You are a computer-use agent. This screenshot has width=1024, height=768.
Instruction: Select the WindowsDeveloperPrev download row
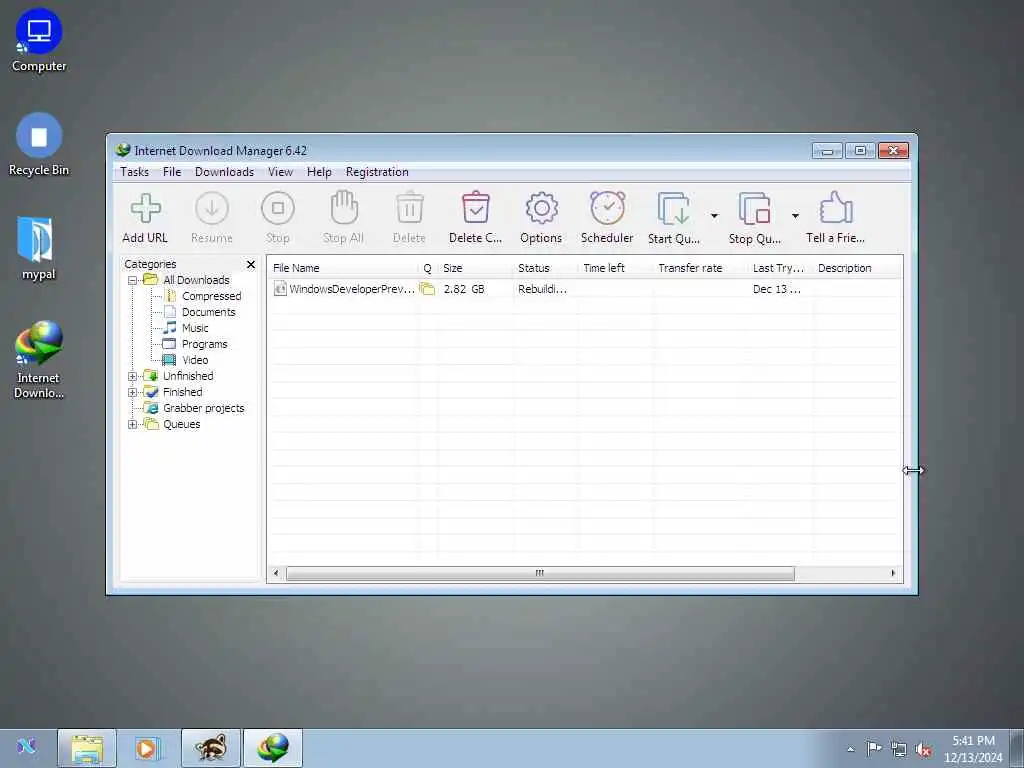(584, 289)
